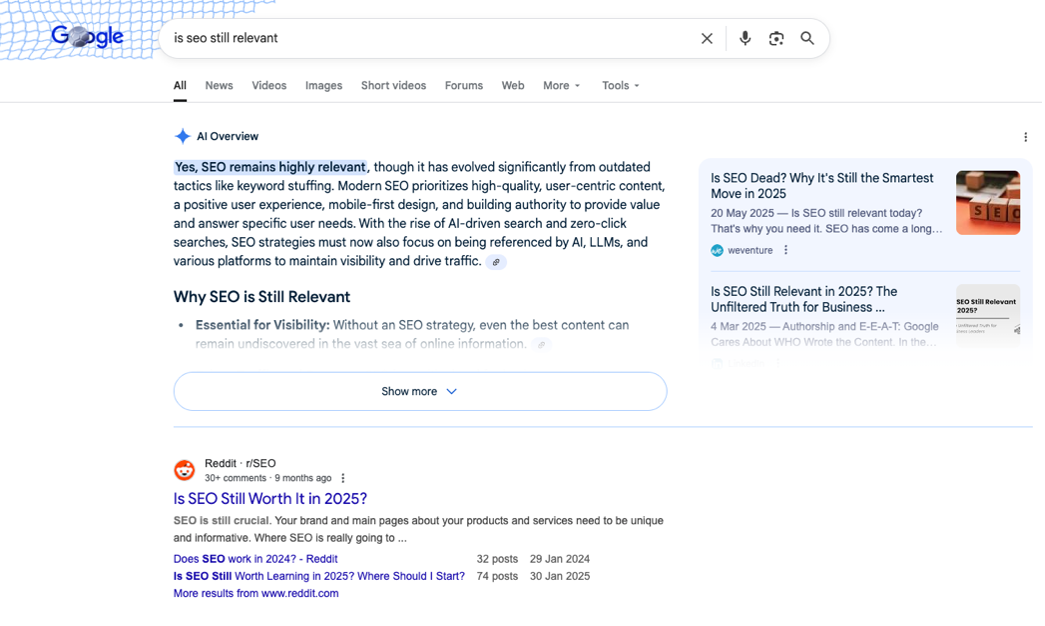Click the SEO blocks article thumbnail
The height and width of the screenshot is (626, 1045).
pyautogui.click(x=987, y=203)
